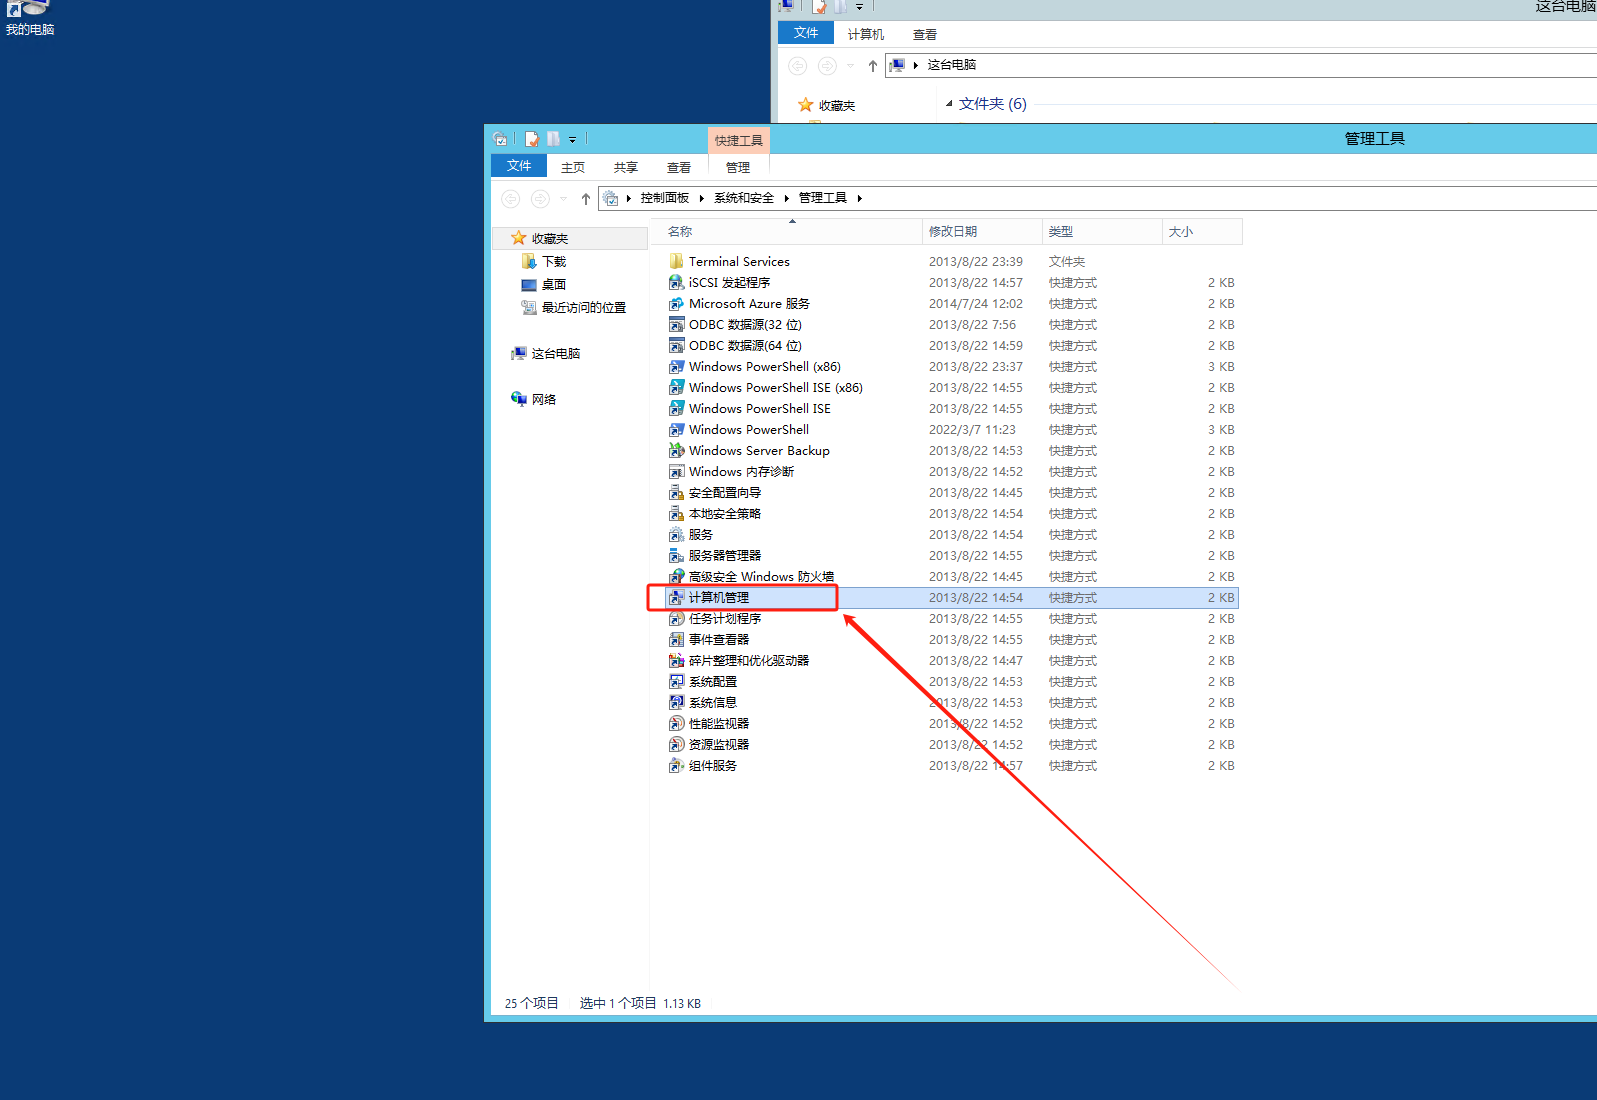Click the 服务 gear icon
Image resolution: width=1597 pixels, height=1100 pixels.
tap(677, 534)
